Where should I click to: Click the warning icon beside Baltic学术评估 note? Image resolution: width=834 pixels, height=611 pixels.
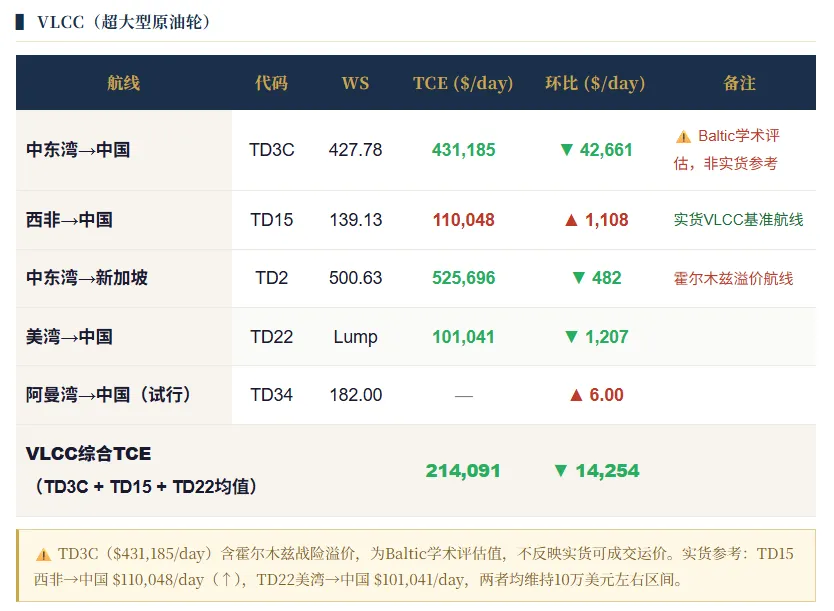coord(683,137)
